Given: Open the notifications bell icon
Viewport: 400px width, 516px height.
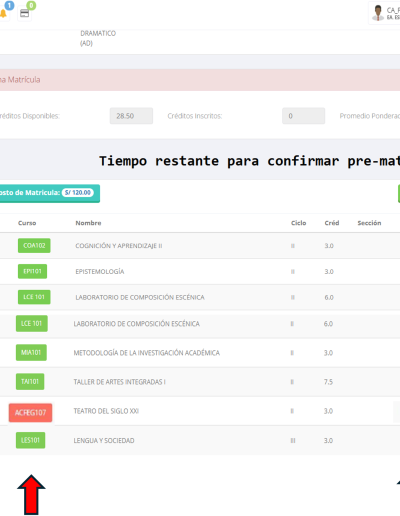Looking at the screenshot, I should pyautogui.click(x=3, y=13).
